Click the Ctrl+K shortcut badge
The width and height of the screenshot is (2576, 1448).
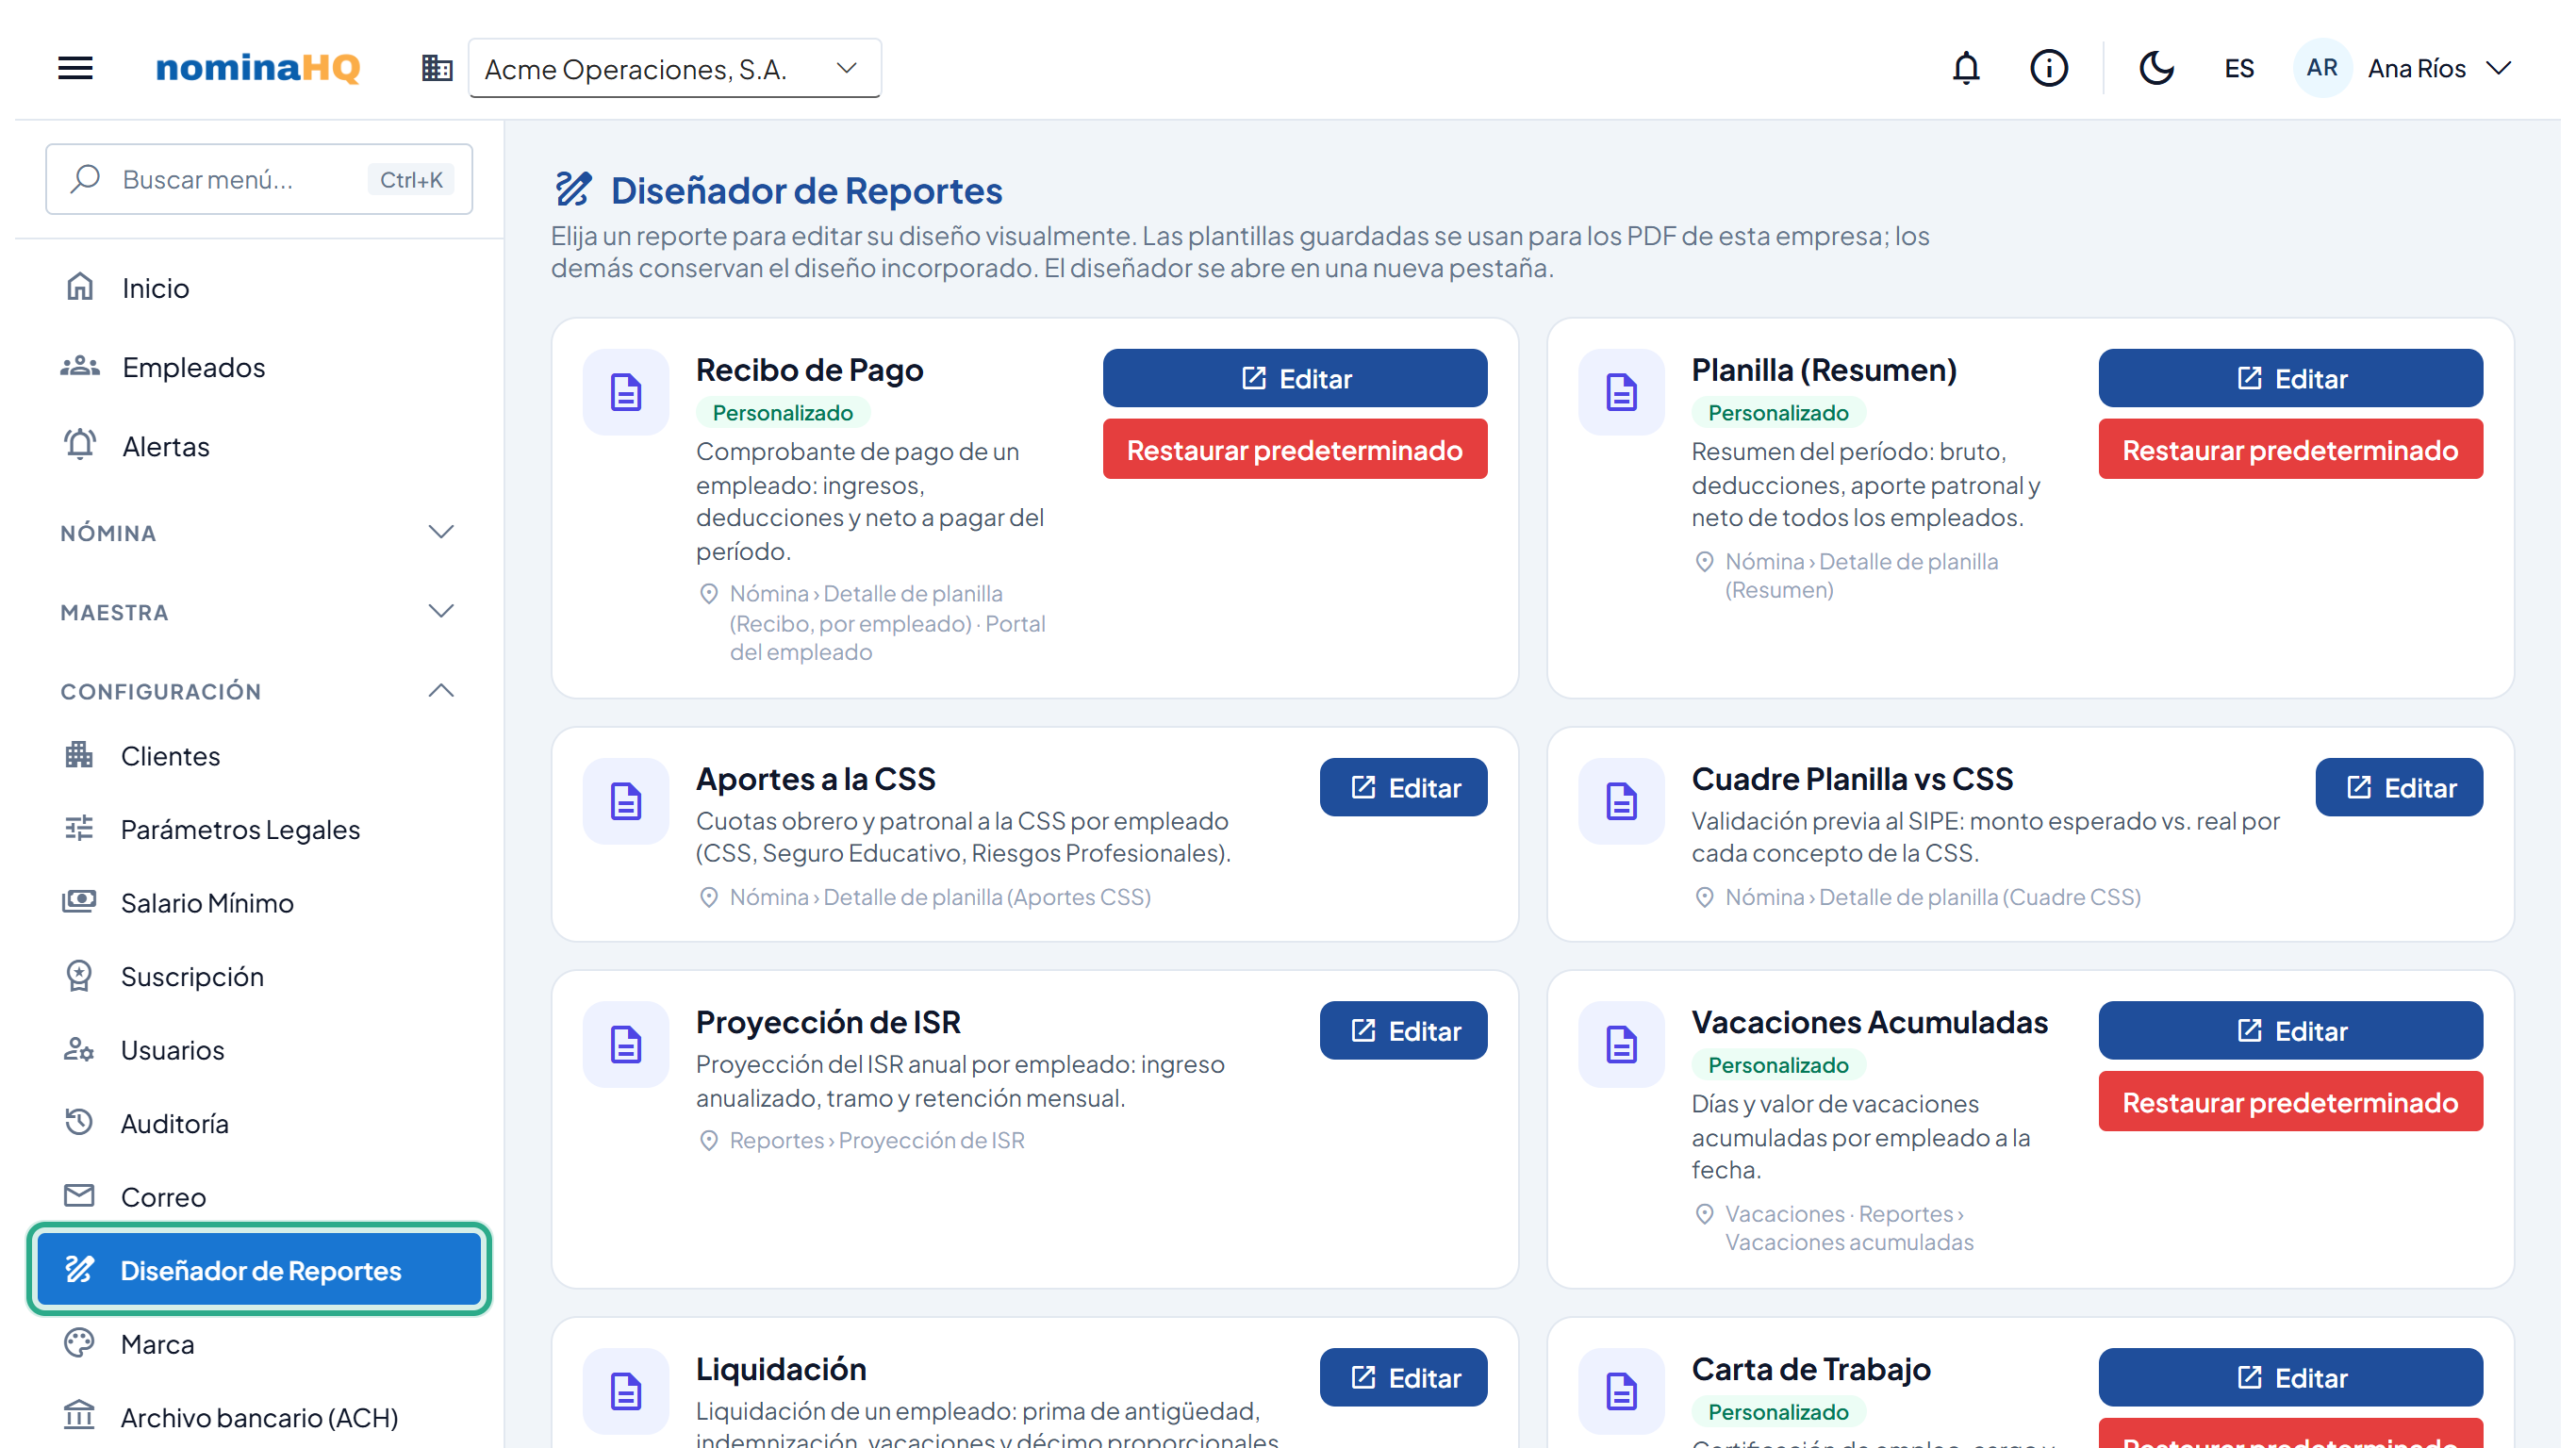[x=411, y=179]
